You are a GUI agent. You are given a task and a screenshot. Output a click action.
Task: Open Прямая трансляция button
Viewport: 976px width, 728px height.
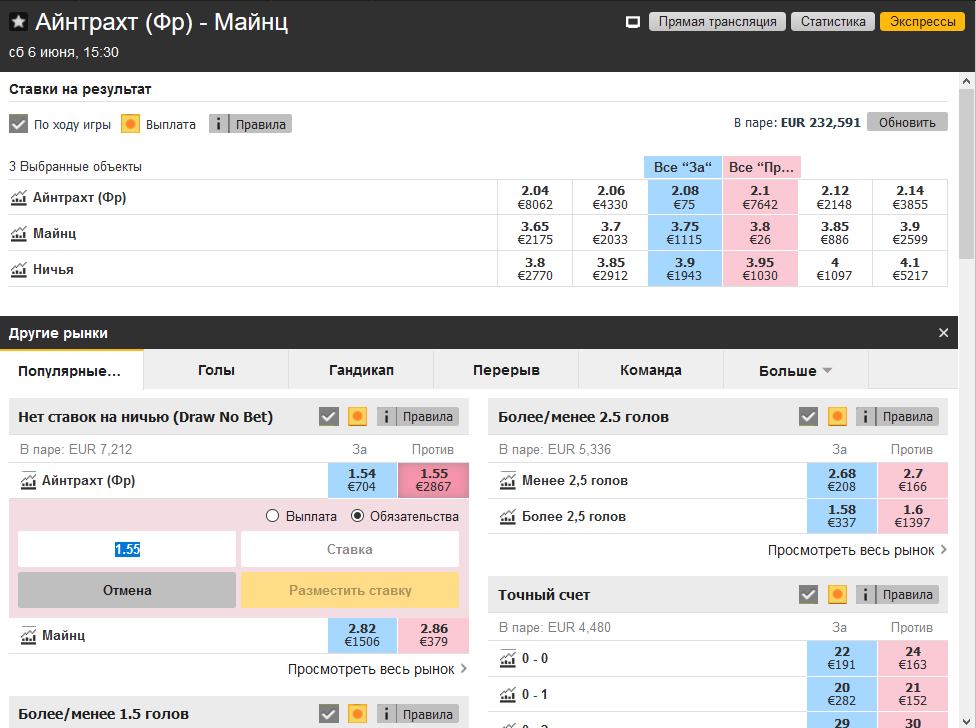[718, 22]
